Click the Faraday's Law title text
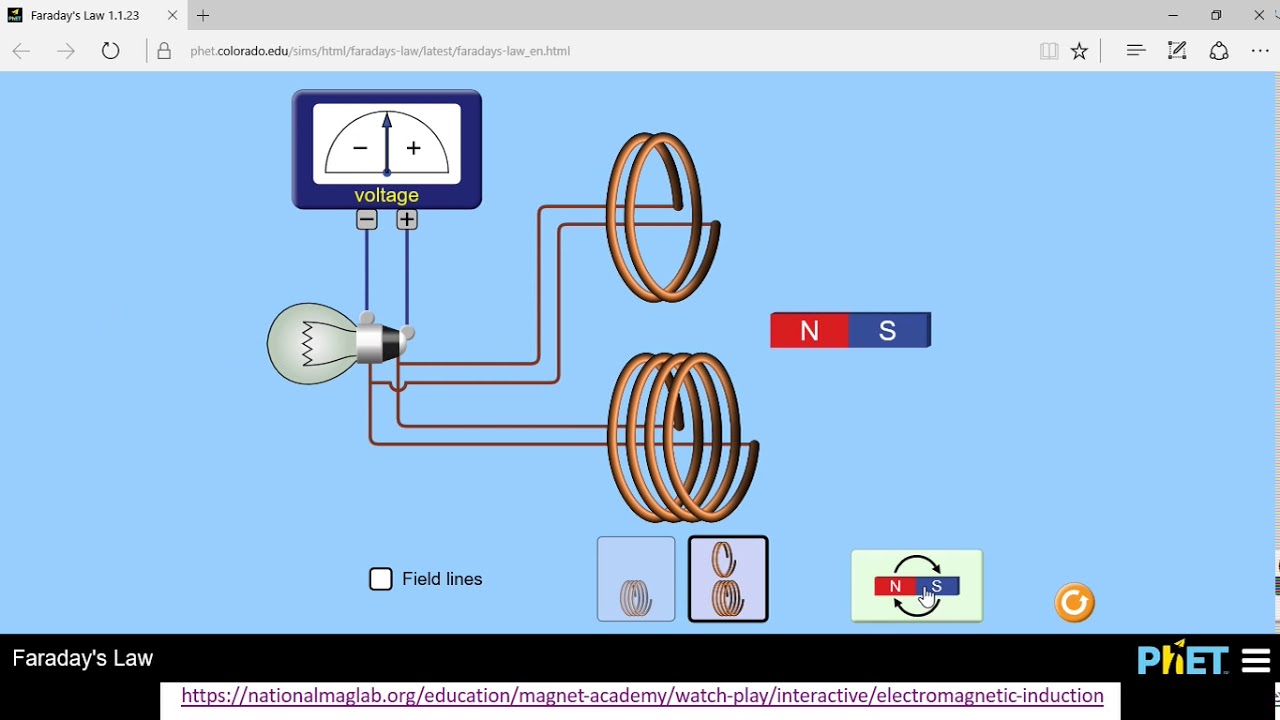Screen dimensions: 1280x720 (83, 658)
